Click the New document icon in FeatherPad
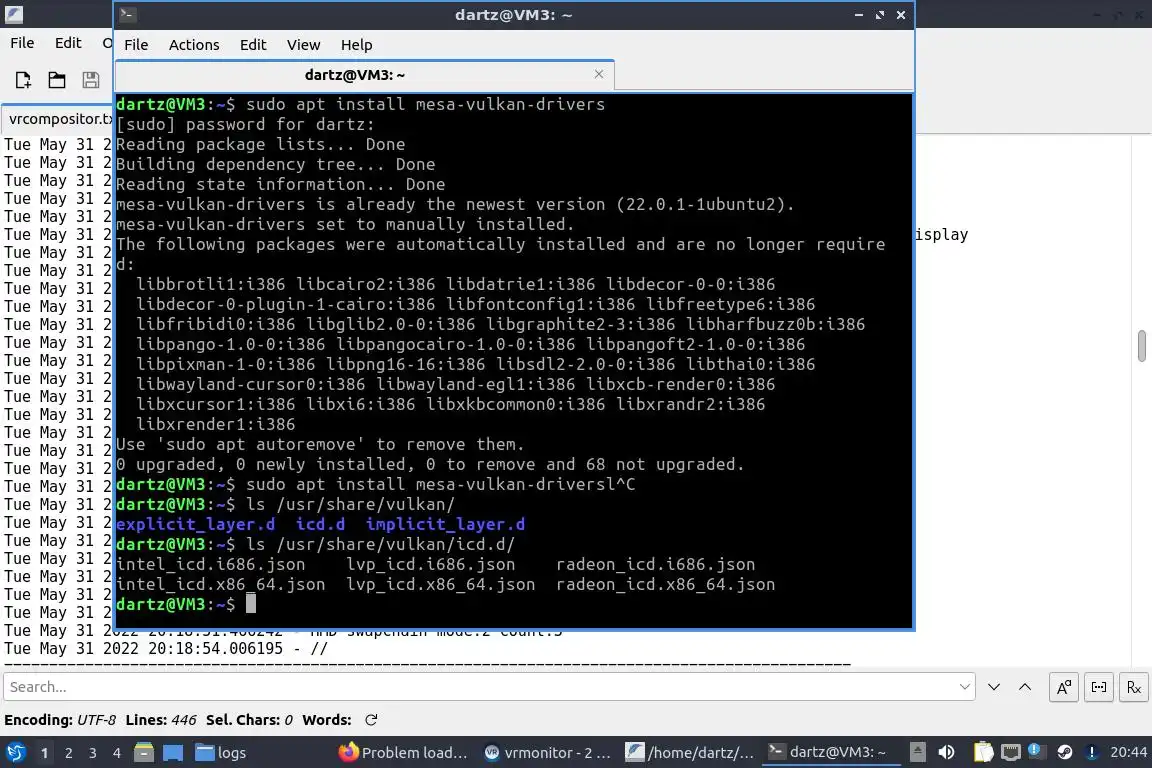 pos(23,79)
